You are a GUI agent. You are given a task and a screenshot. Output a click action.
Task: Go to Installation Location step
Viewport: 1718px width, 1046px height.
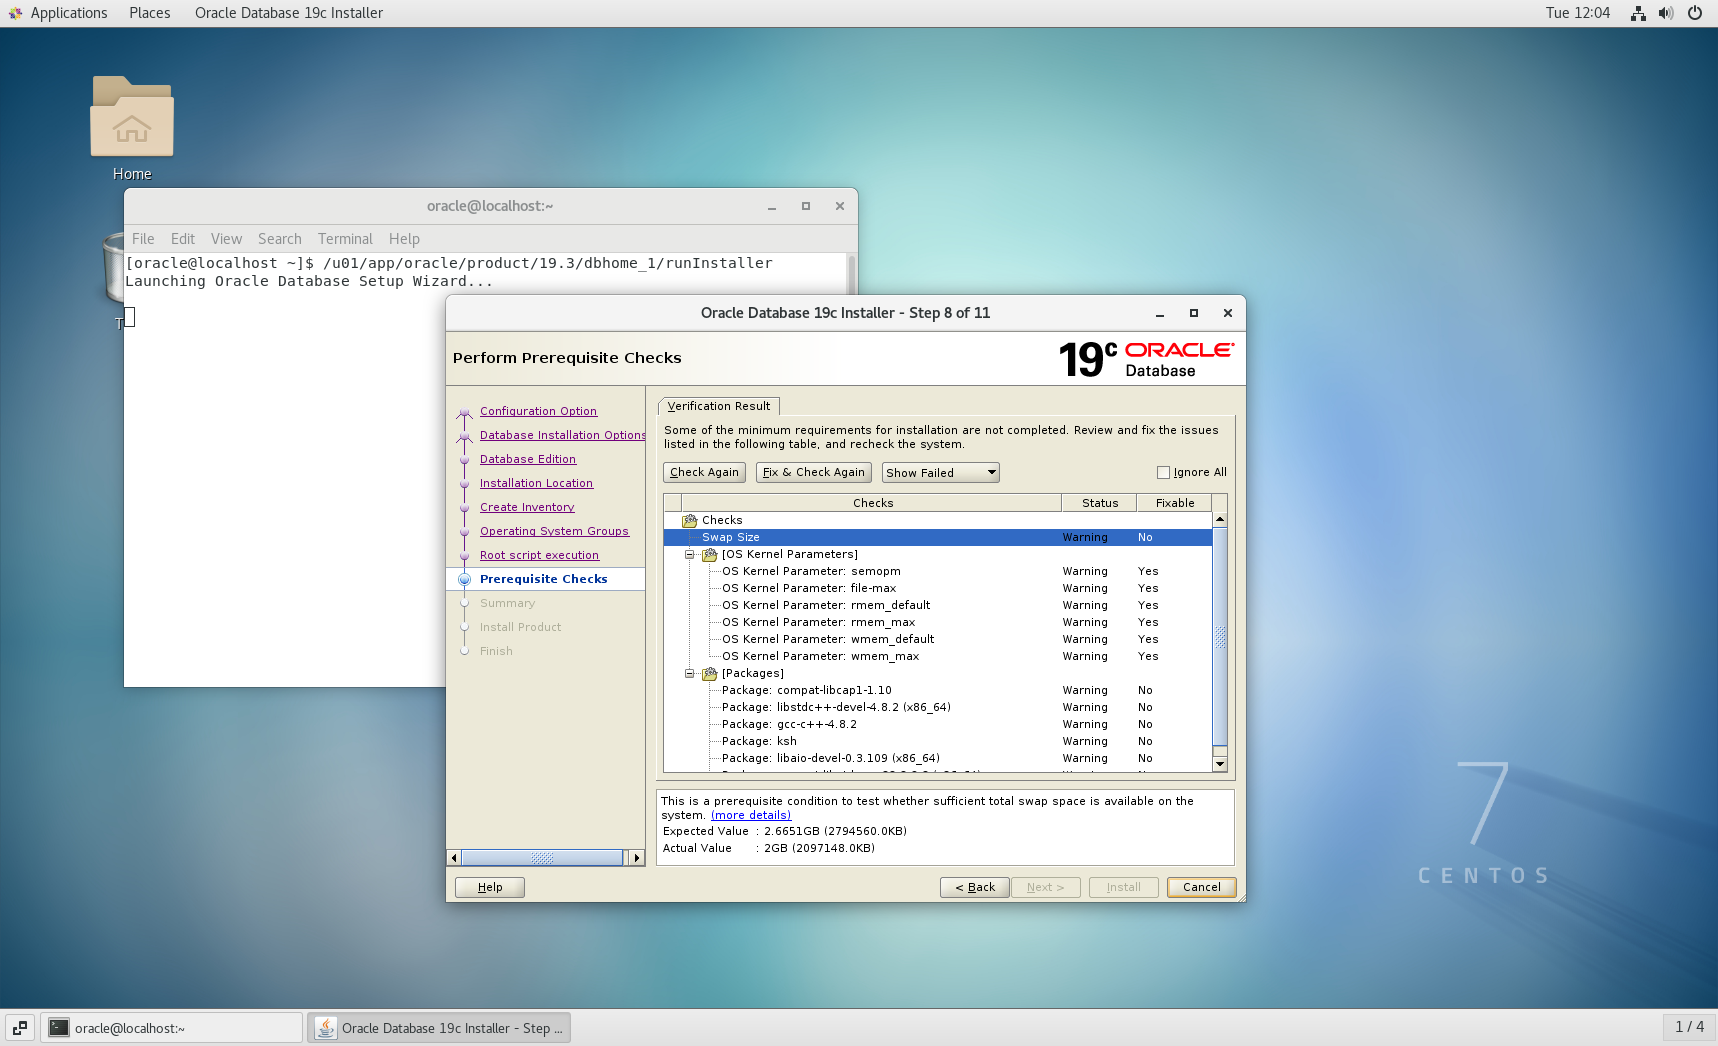point(536,483)
